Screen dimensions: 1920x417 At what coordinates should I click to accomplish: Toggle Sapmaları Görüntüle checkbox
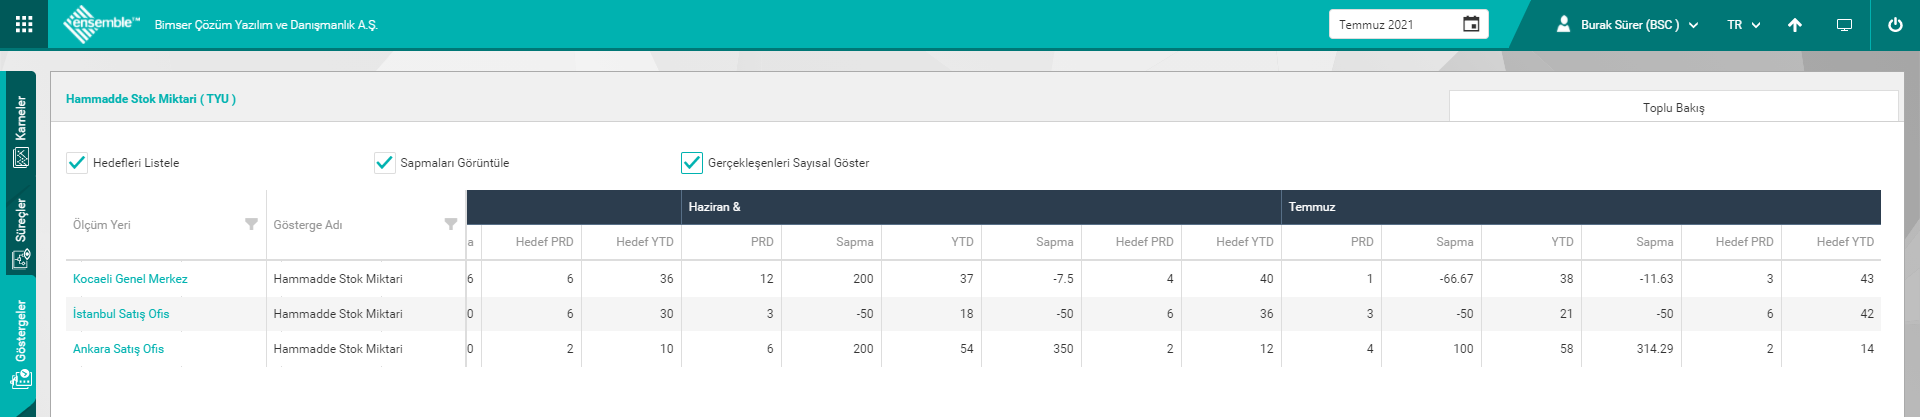tap(385, 162)
